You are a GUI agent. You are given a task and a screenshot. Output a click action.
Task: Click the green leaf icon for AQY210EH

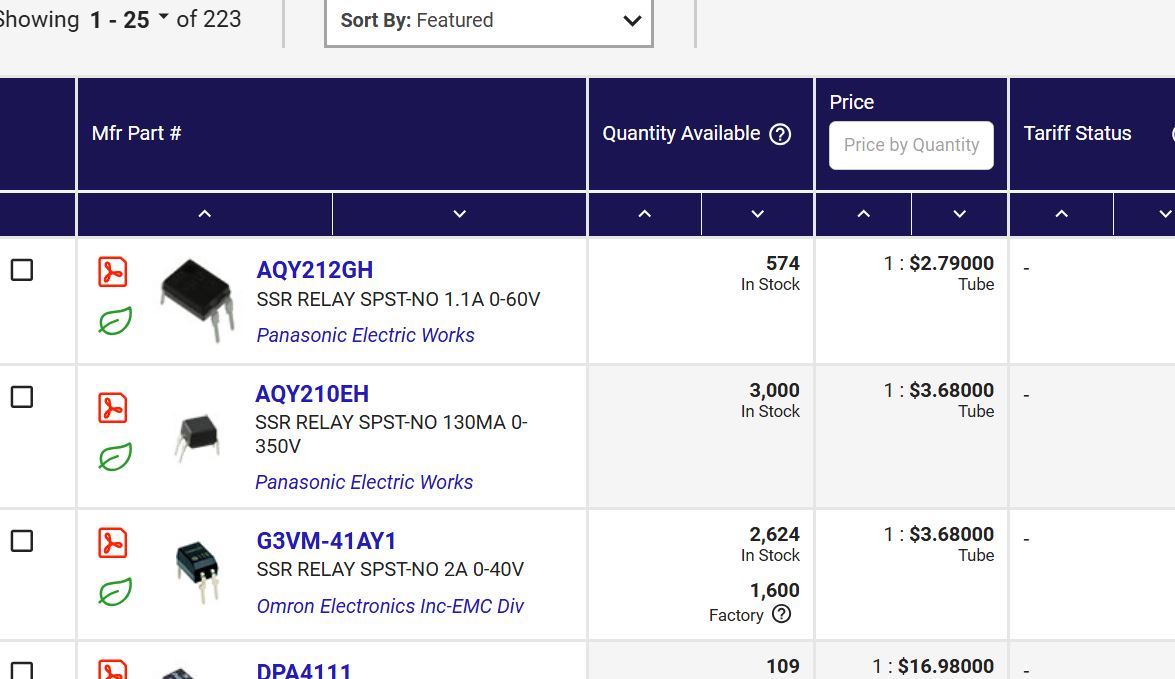tap(115, 457)
